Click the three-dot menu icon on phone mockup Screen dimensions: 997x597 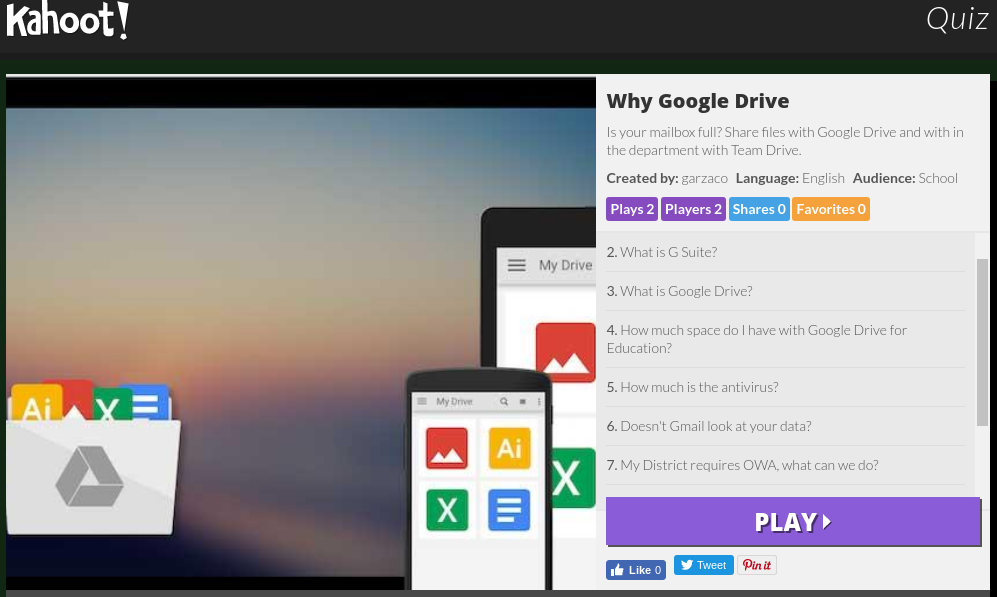coord(539,401)
